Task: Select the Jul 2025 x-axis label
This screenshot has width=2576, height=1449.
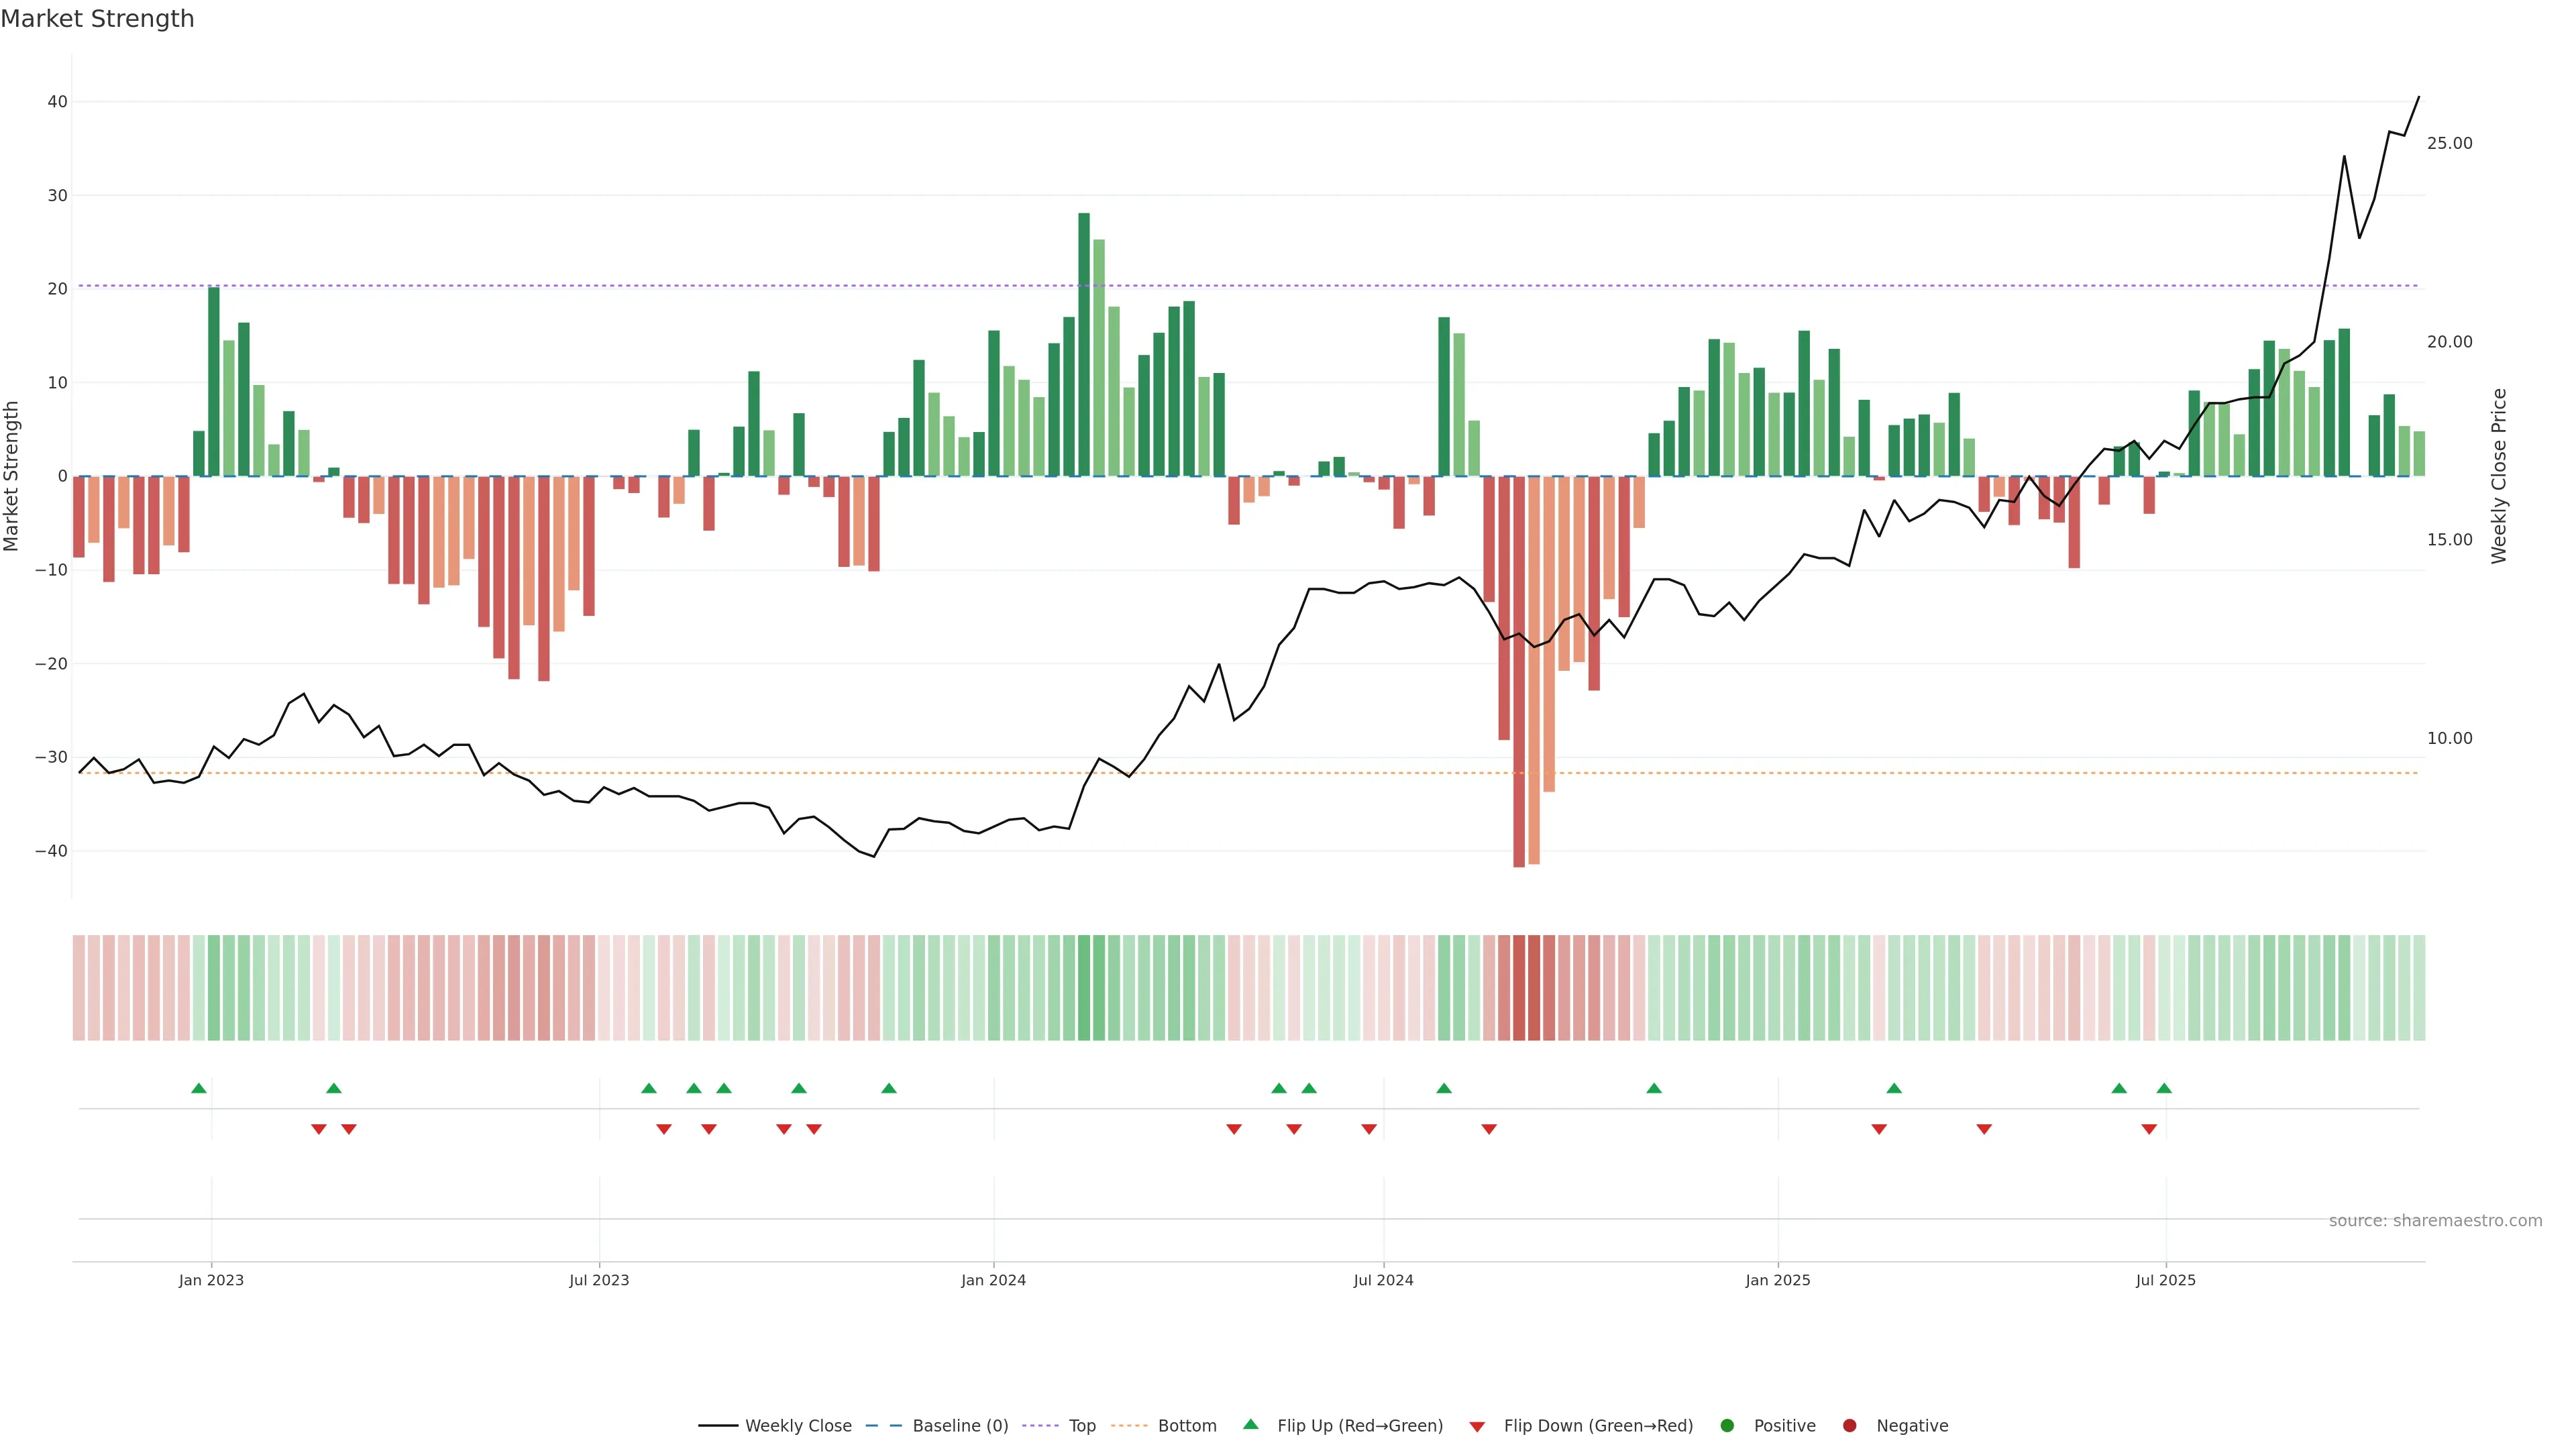Action: click(x=2165, y=1280)
